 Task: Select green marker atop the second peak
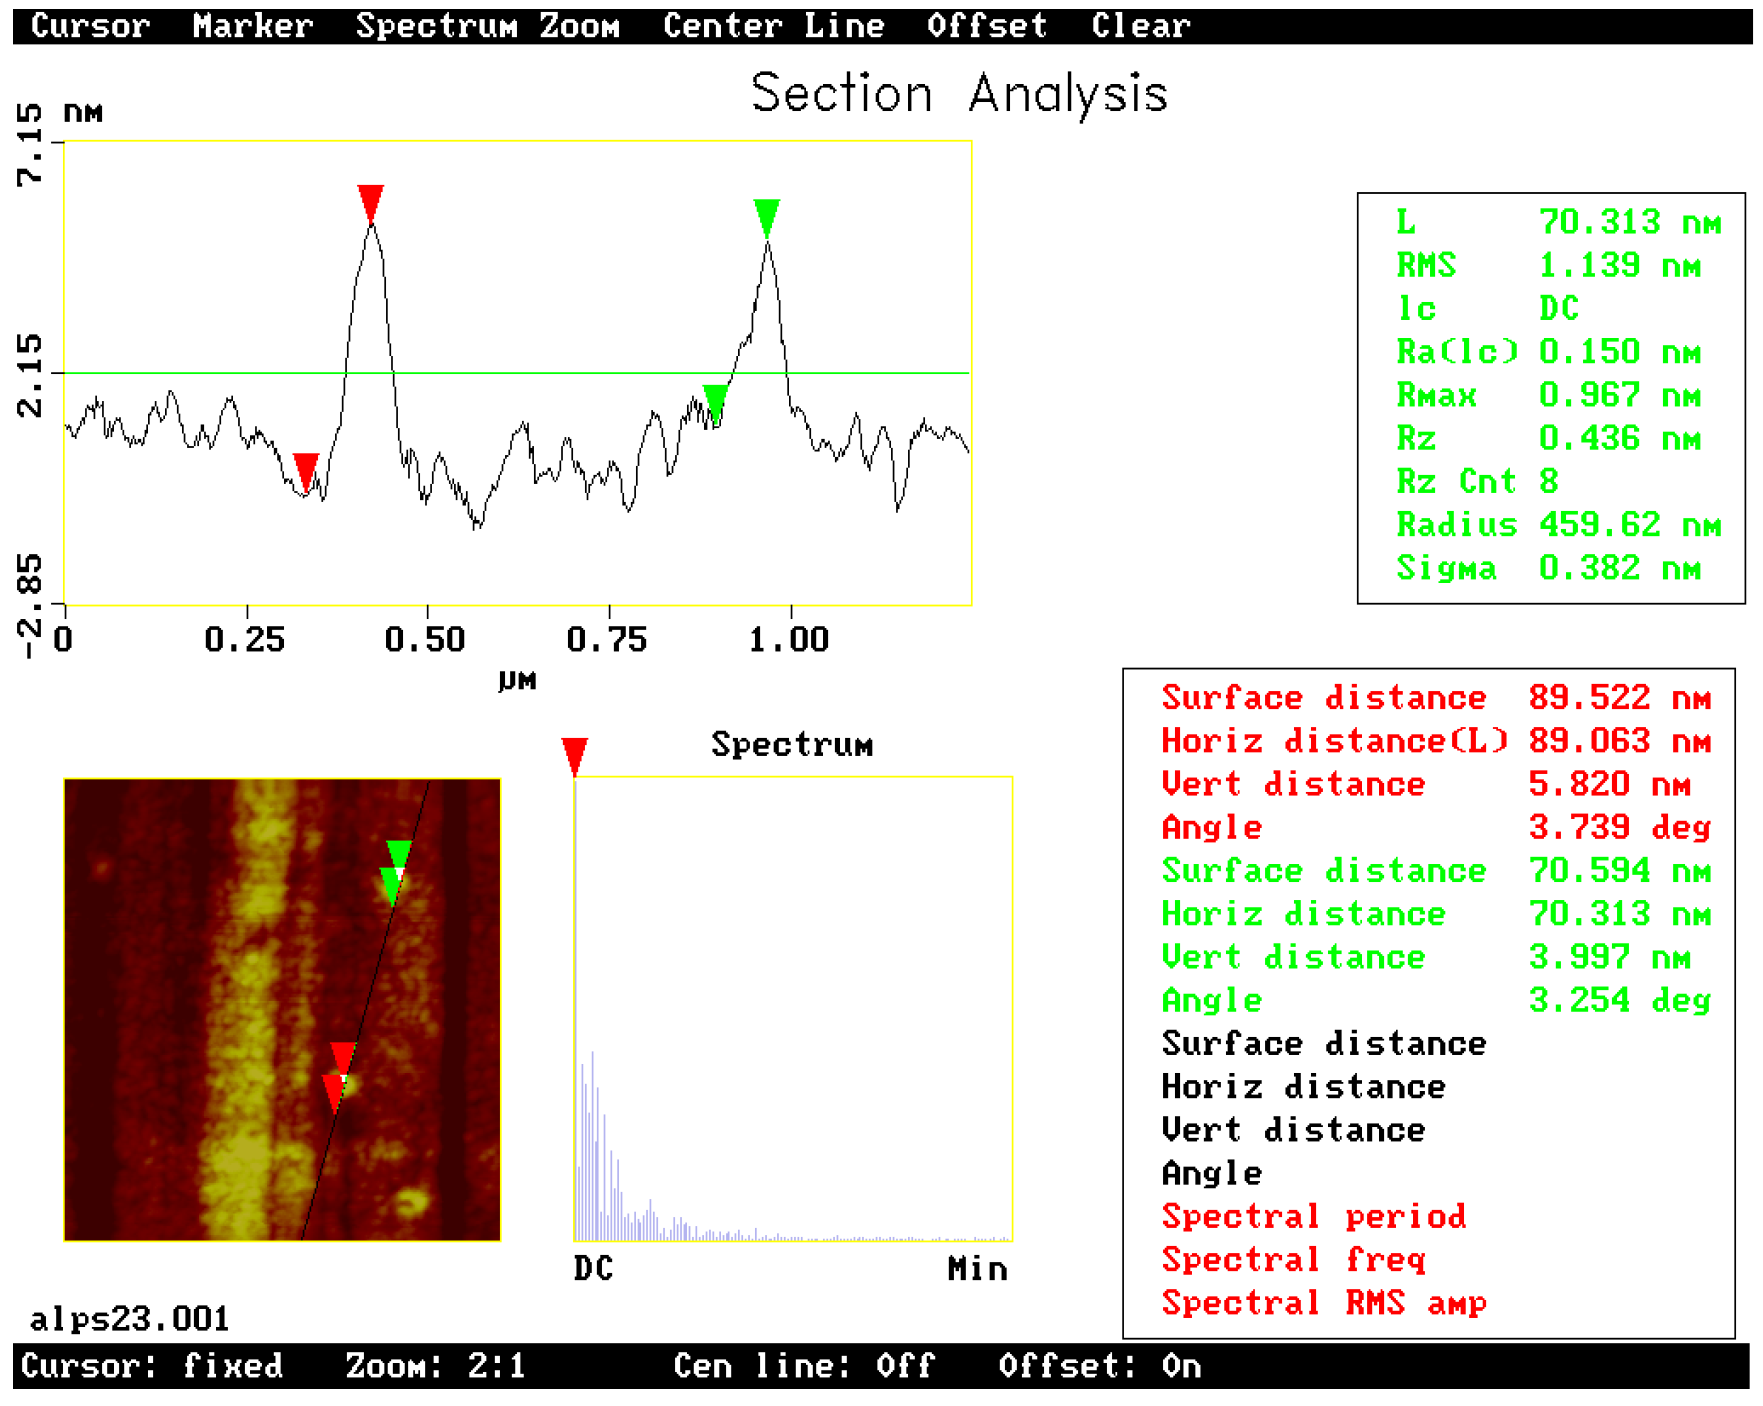(x=767, y=216)
